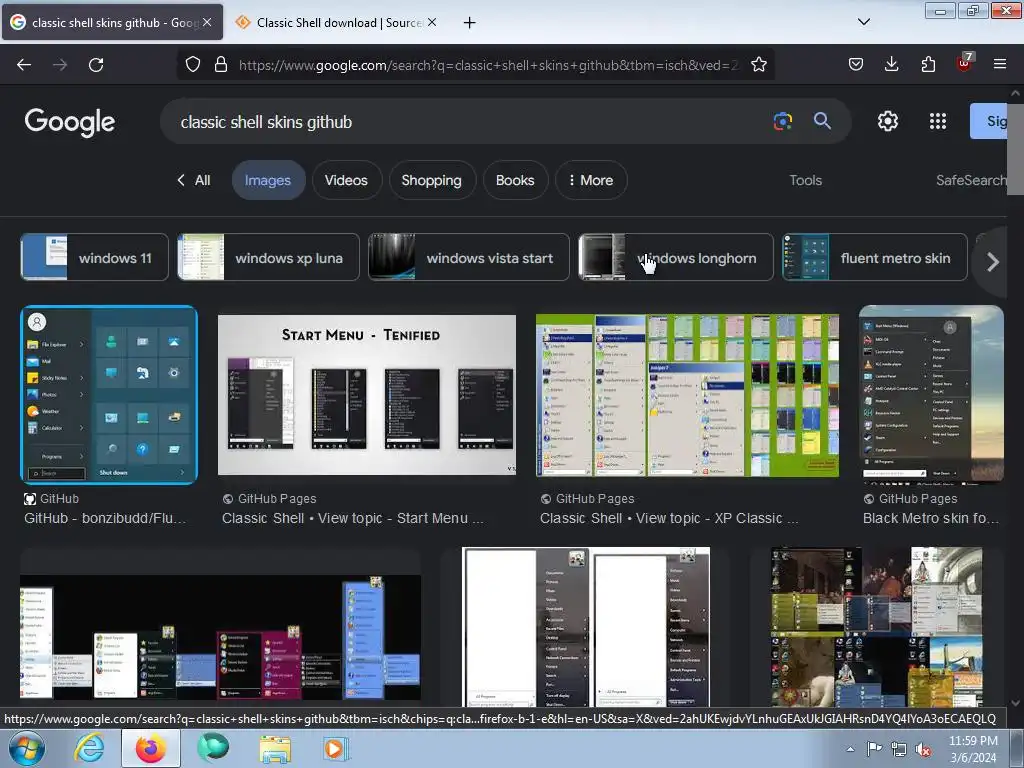Open the Start Menu Tenified image
The height and width of the screenshot is (768, 1024).
click(x=366, y=395)
